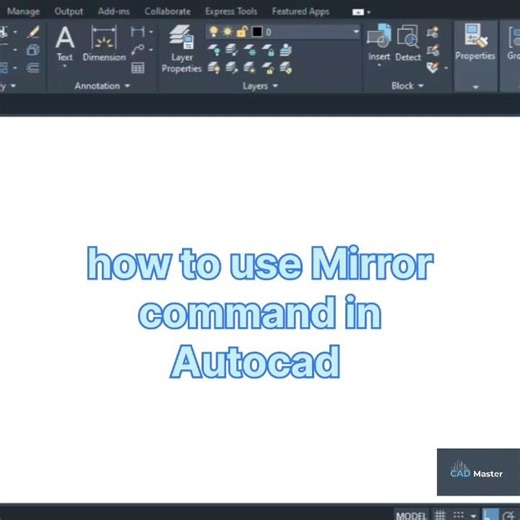Open the Text tool dropdown arrow
Image resolution: width=520 pixels, height=520 pixels.
(x=65, y=66)
